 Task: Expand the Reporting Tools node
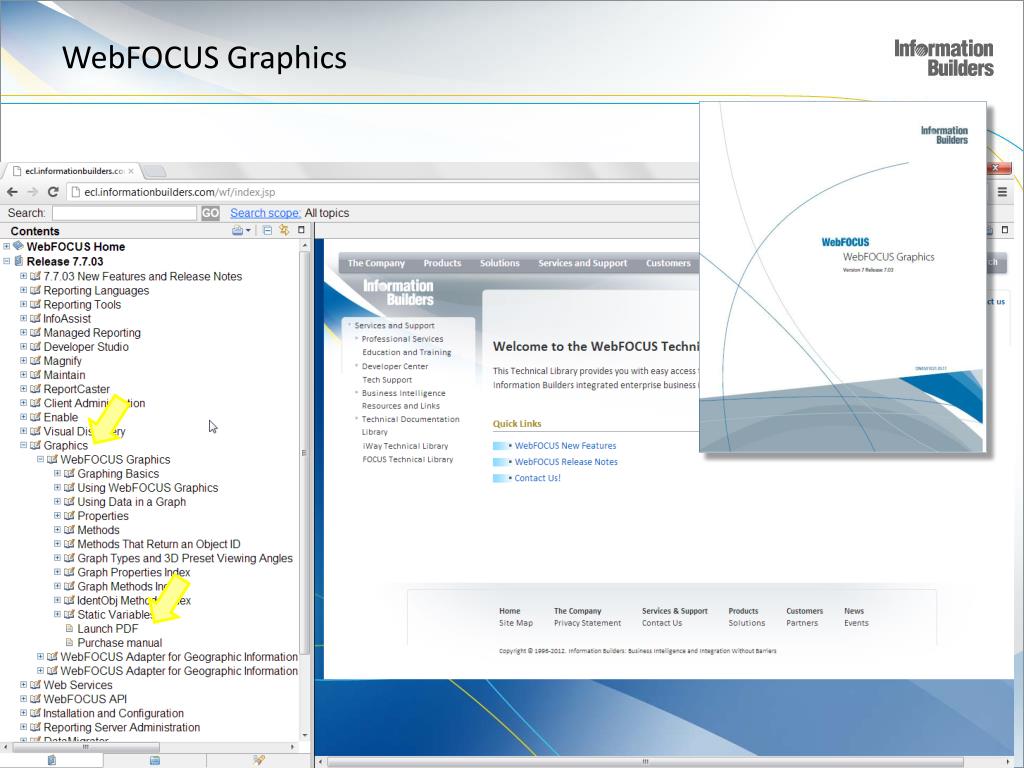point(24,304)
